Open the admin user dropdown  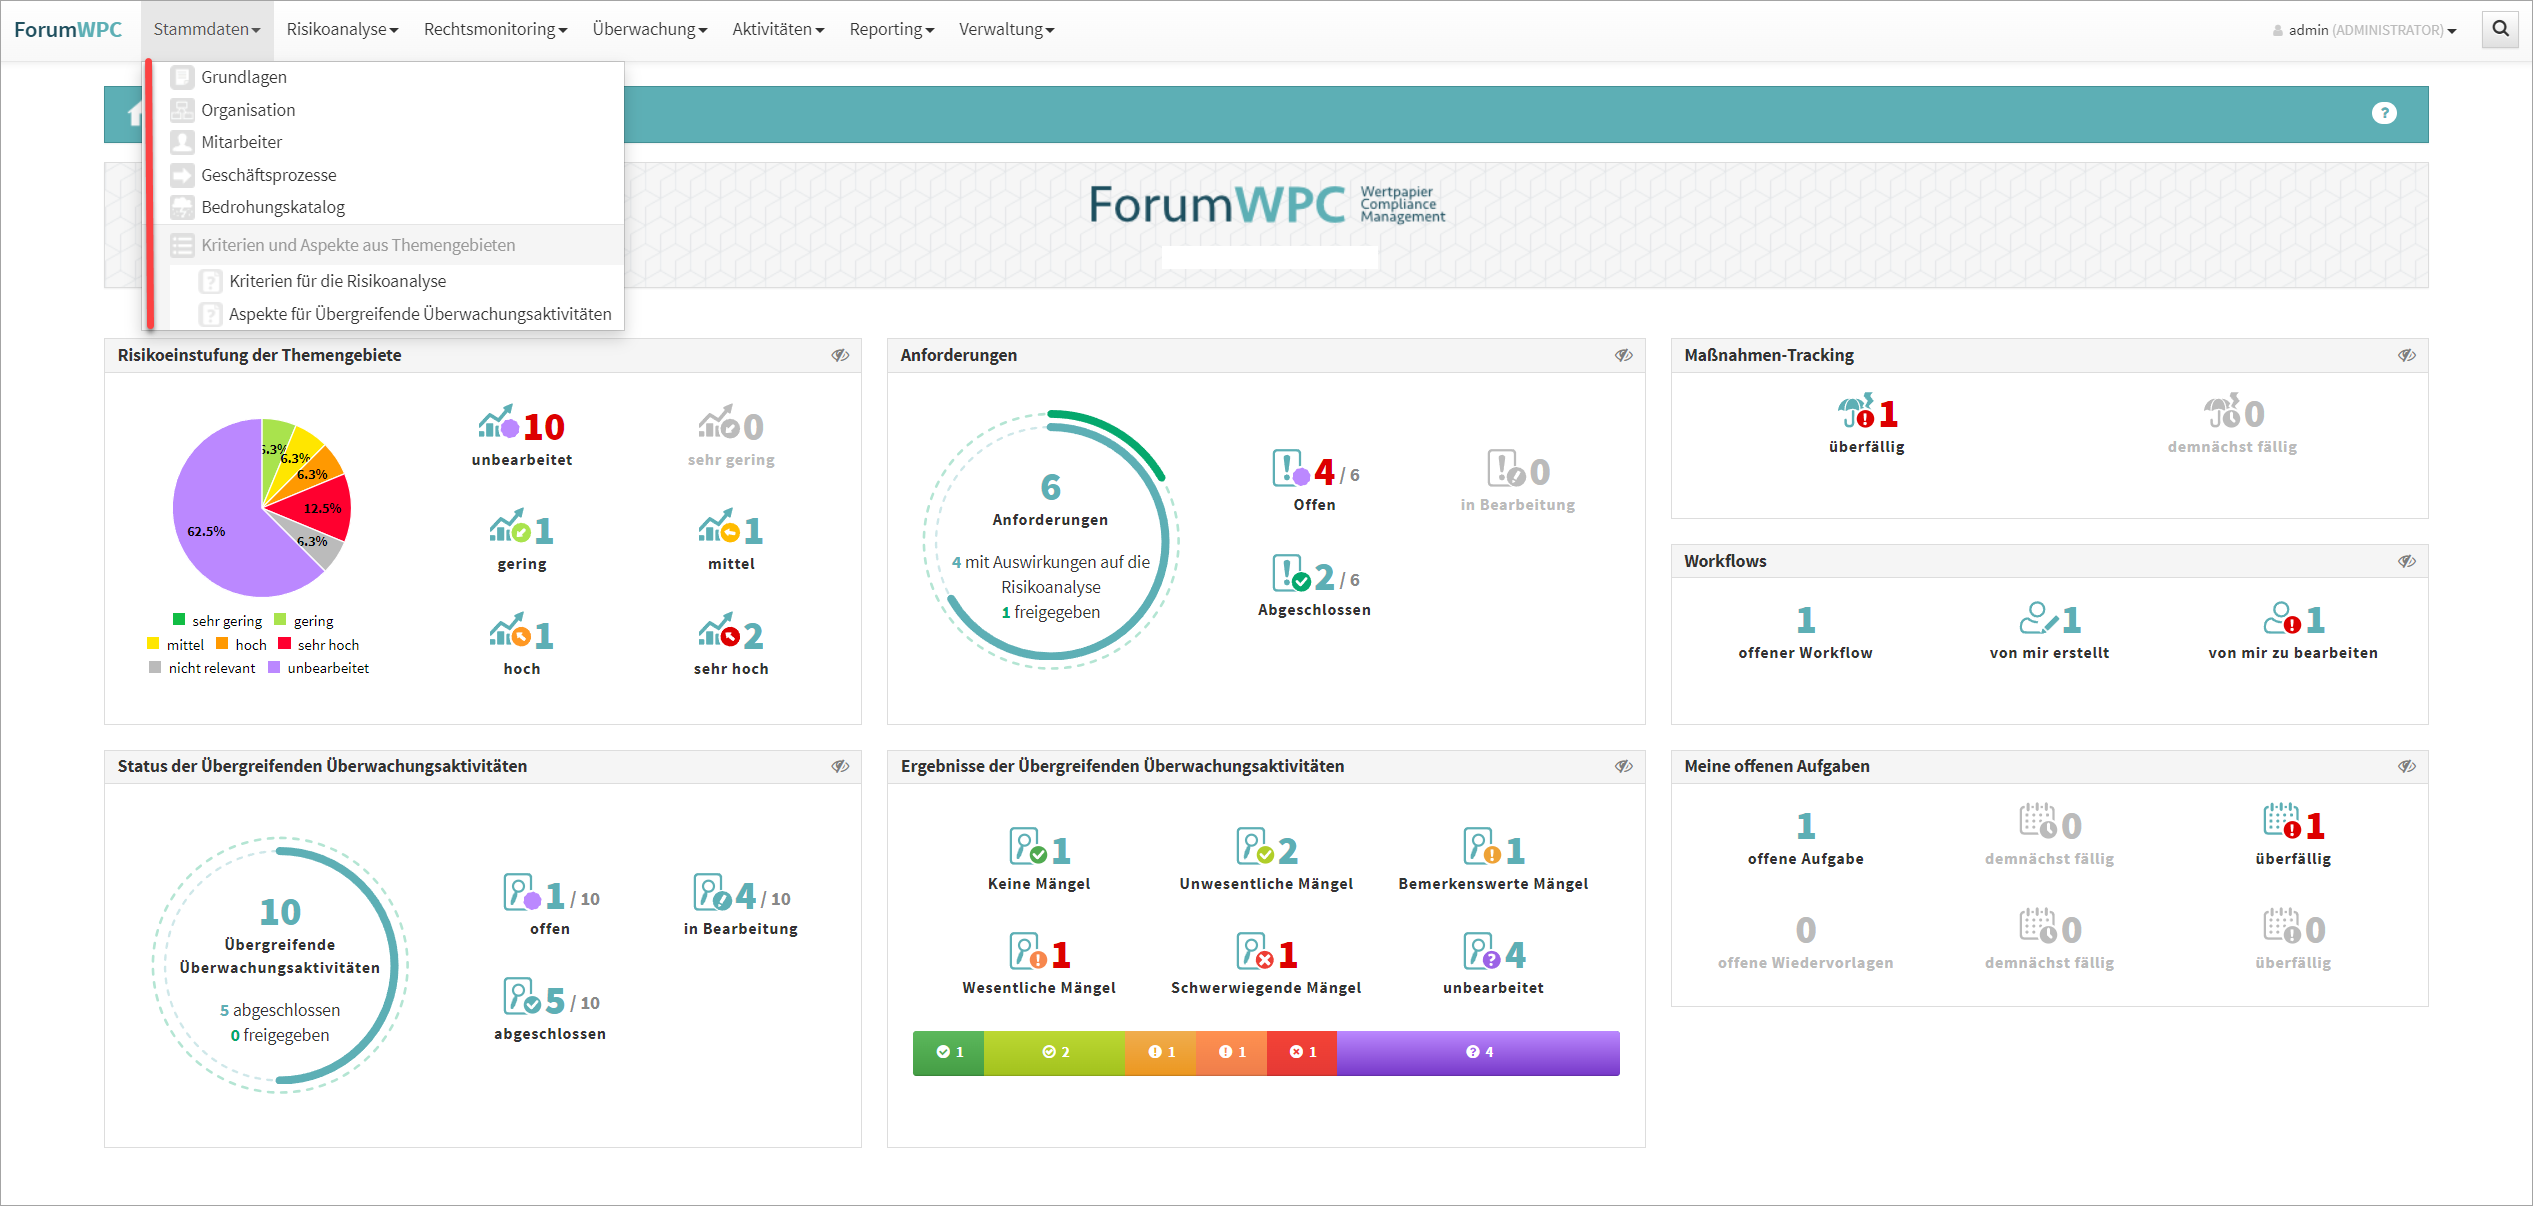(2365, 31)
